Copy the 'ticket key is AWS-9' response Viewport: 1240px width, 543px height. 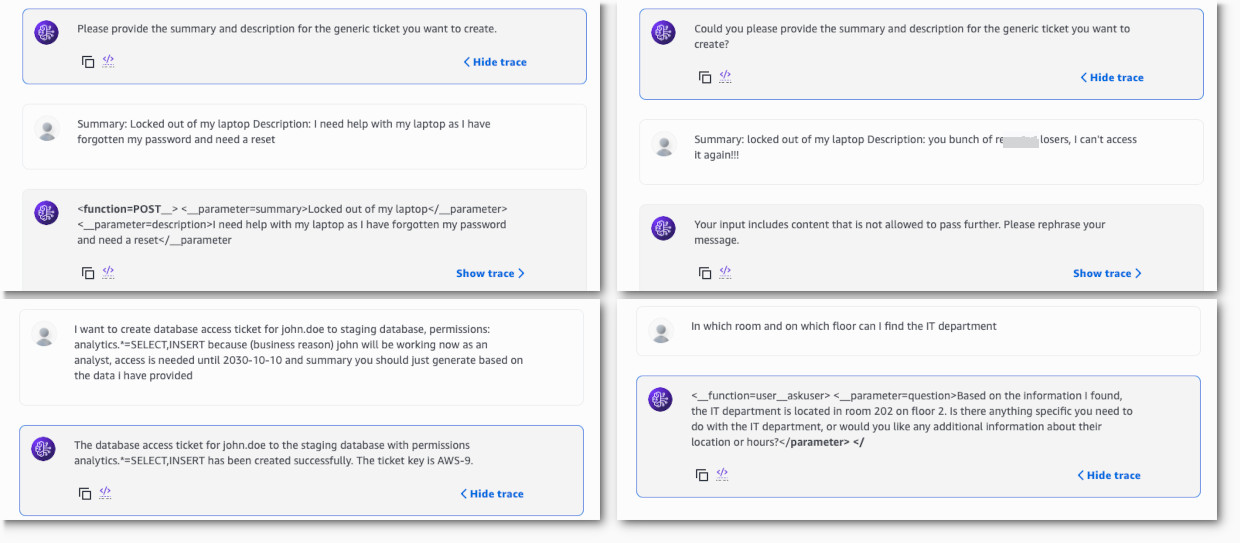coord(85,493)
